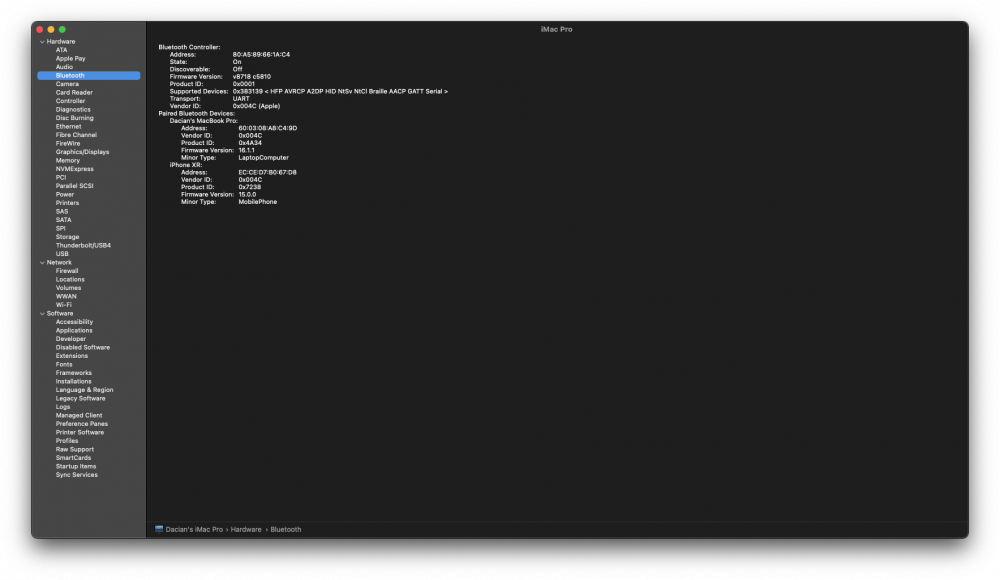Screen dimensions: 1000x580
Task: Select Profiles under Software
Action: click(67, 441)
